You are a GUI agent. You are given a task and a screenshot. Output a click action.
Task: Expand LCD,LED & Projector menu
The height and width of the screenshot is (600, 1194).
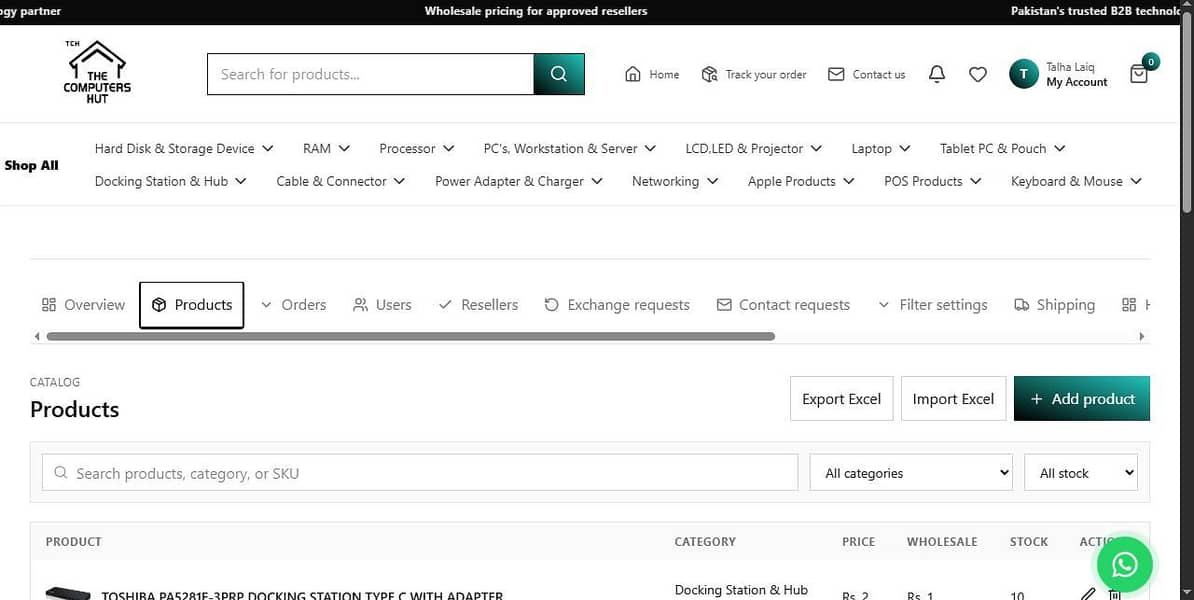pos(753,148)
